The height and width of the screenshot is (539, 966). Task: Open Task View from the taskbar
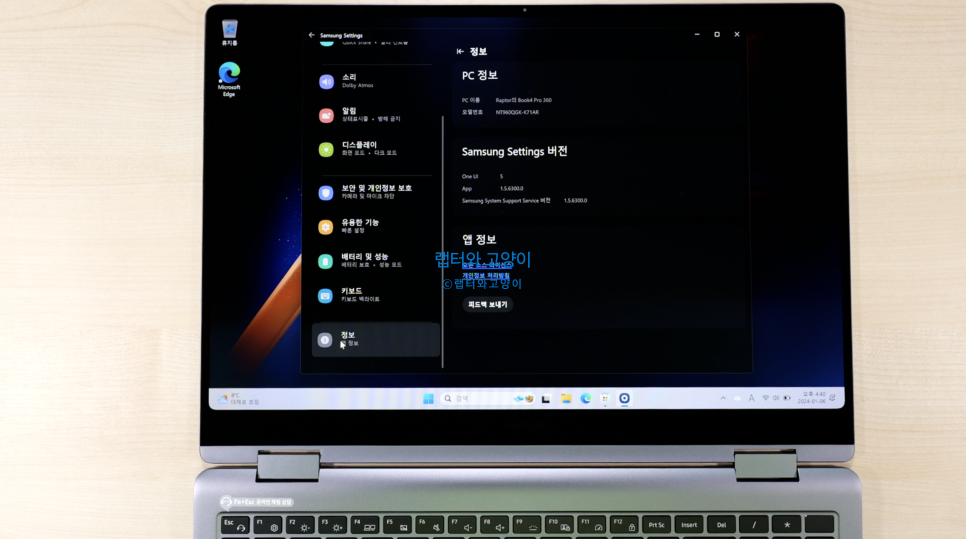tap(546, 399)
